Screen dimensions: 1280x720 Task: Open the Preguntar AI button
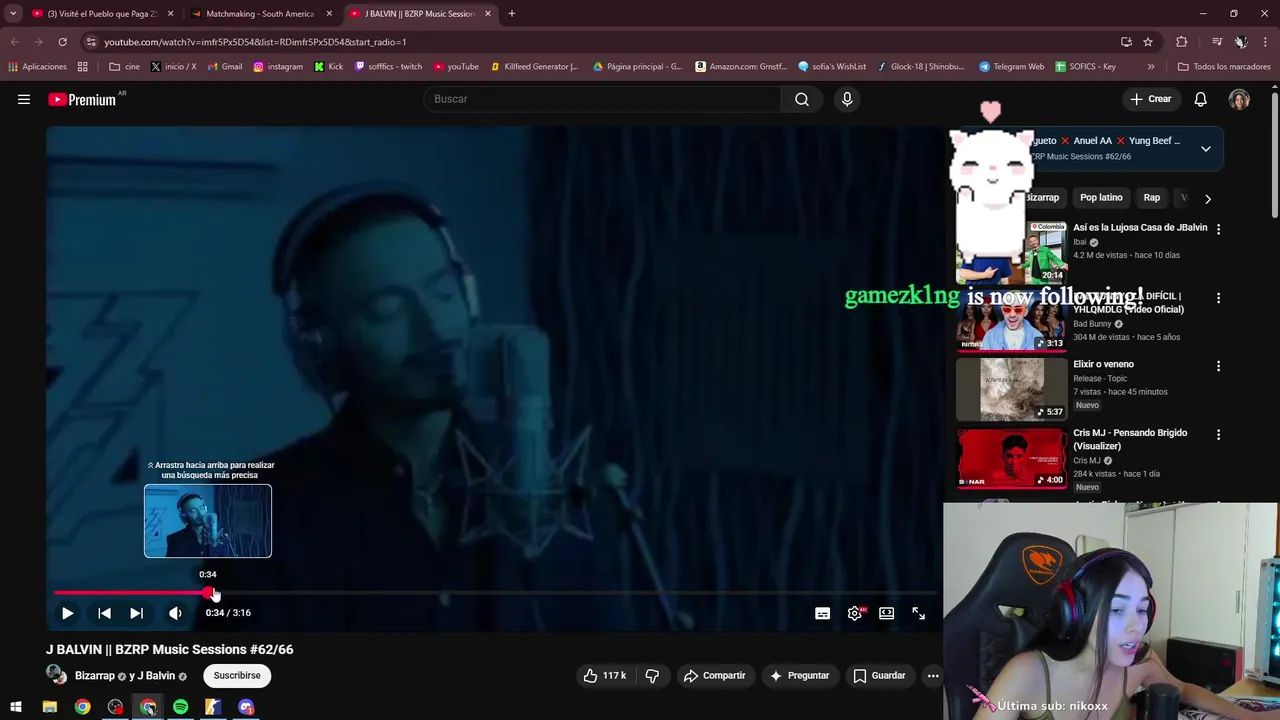pyautogui.click(x=798, y=676)
